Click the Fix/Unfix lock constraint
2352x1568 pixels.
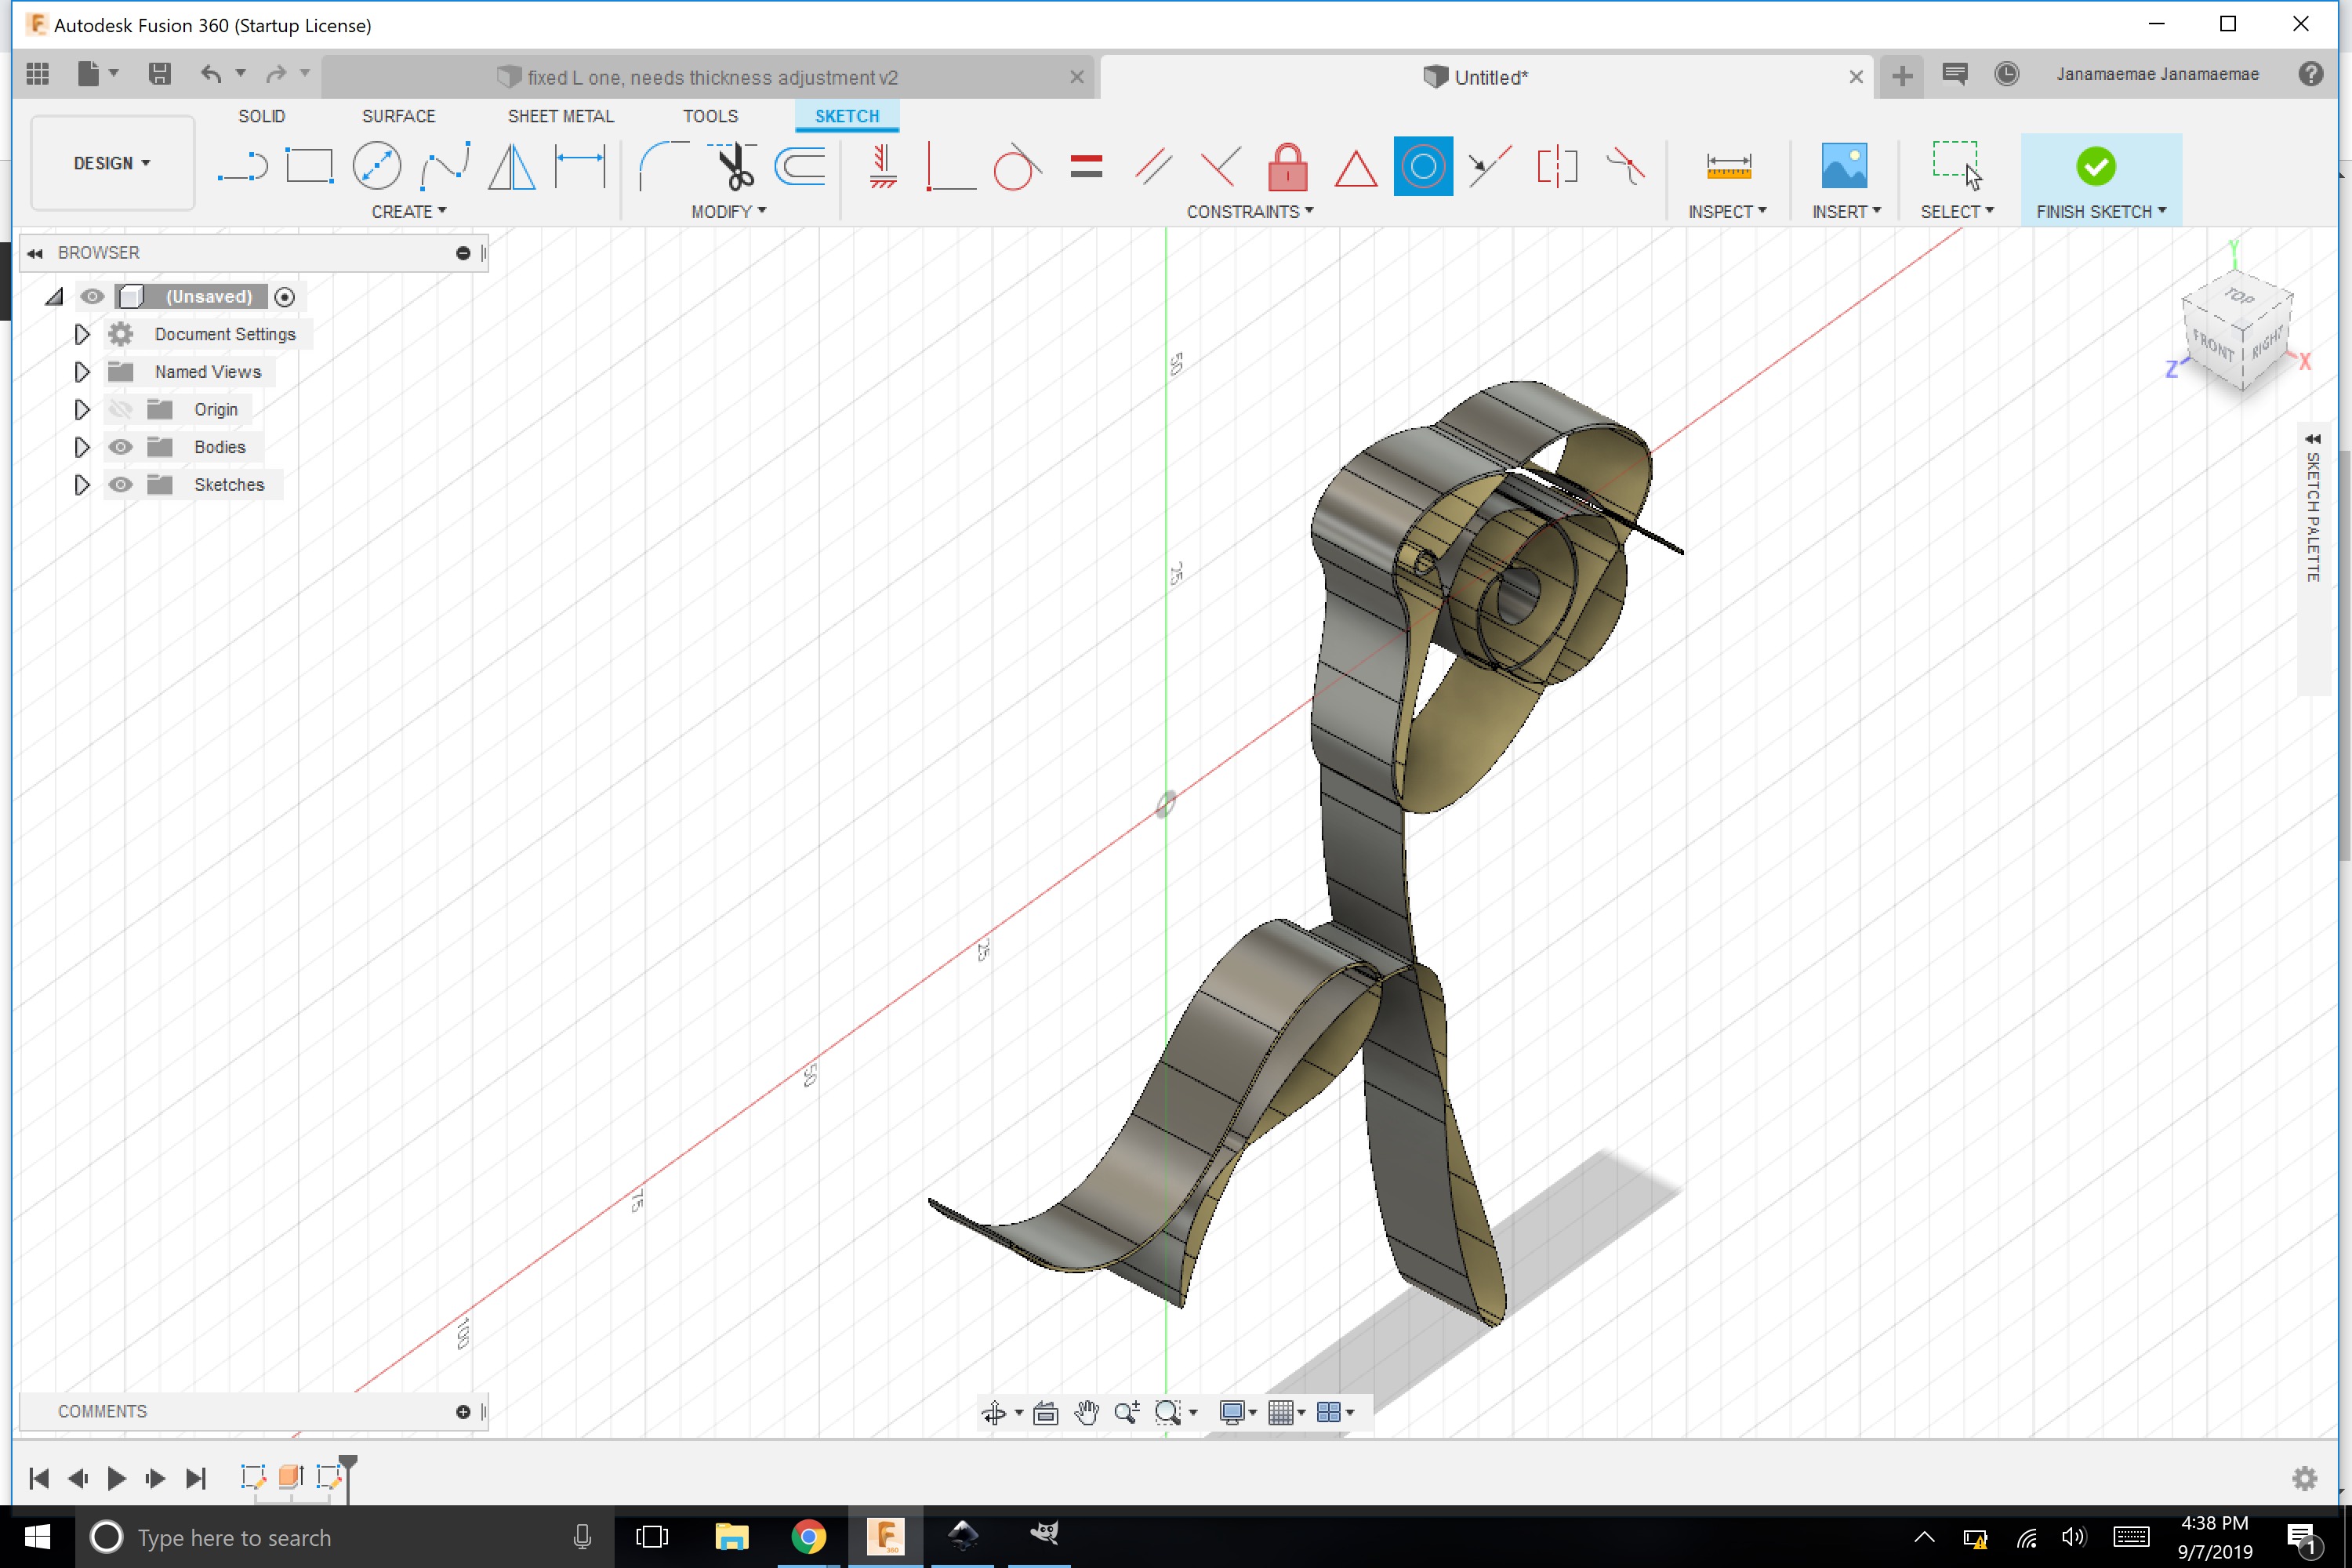tap(1287, 167)
